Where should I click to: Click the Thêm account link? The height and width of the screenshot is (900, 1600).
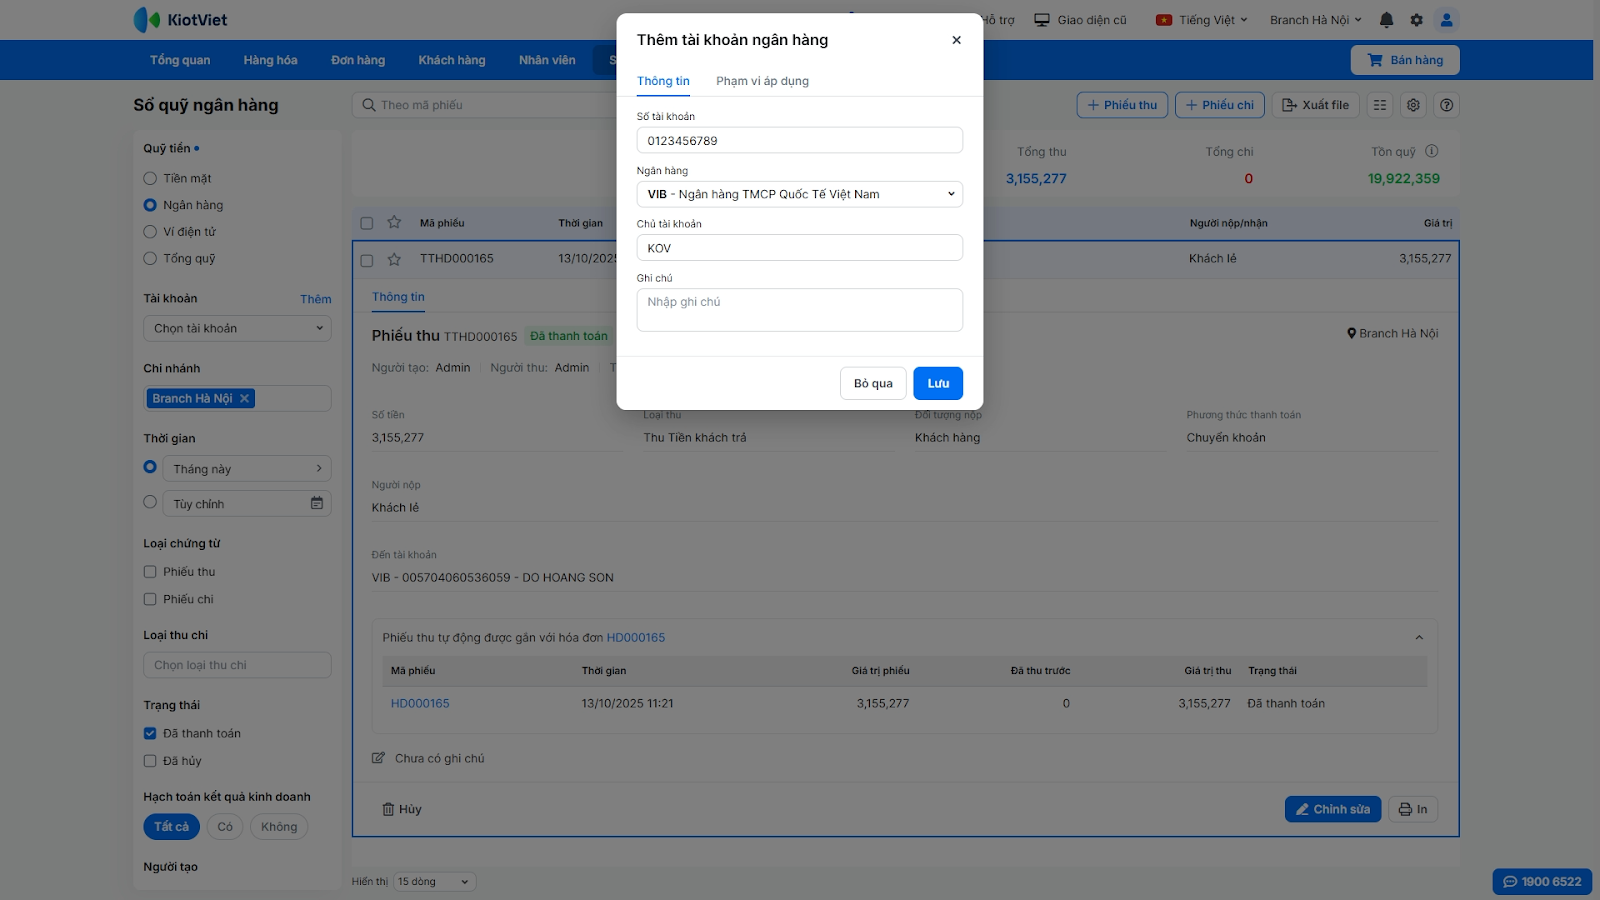pyautogui.click(x=315, y=299)
